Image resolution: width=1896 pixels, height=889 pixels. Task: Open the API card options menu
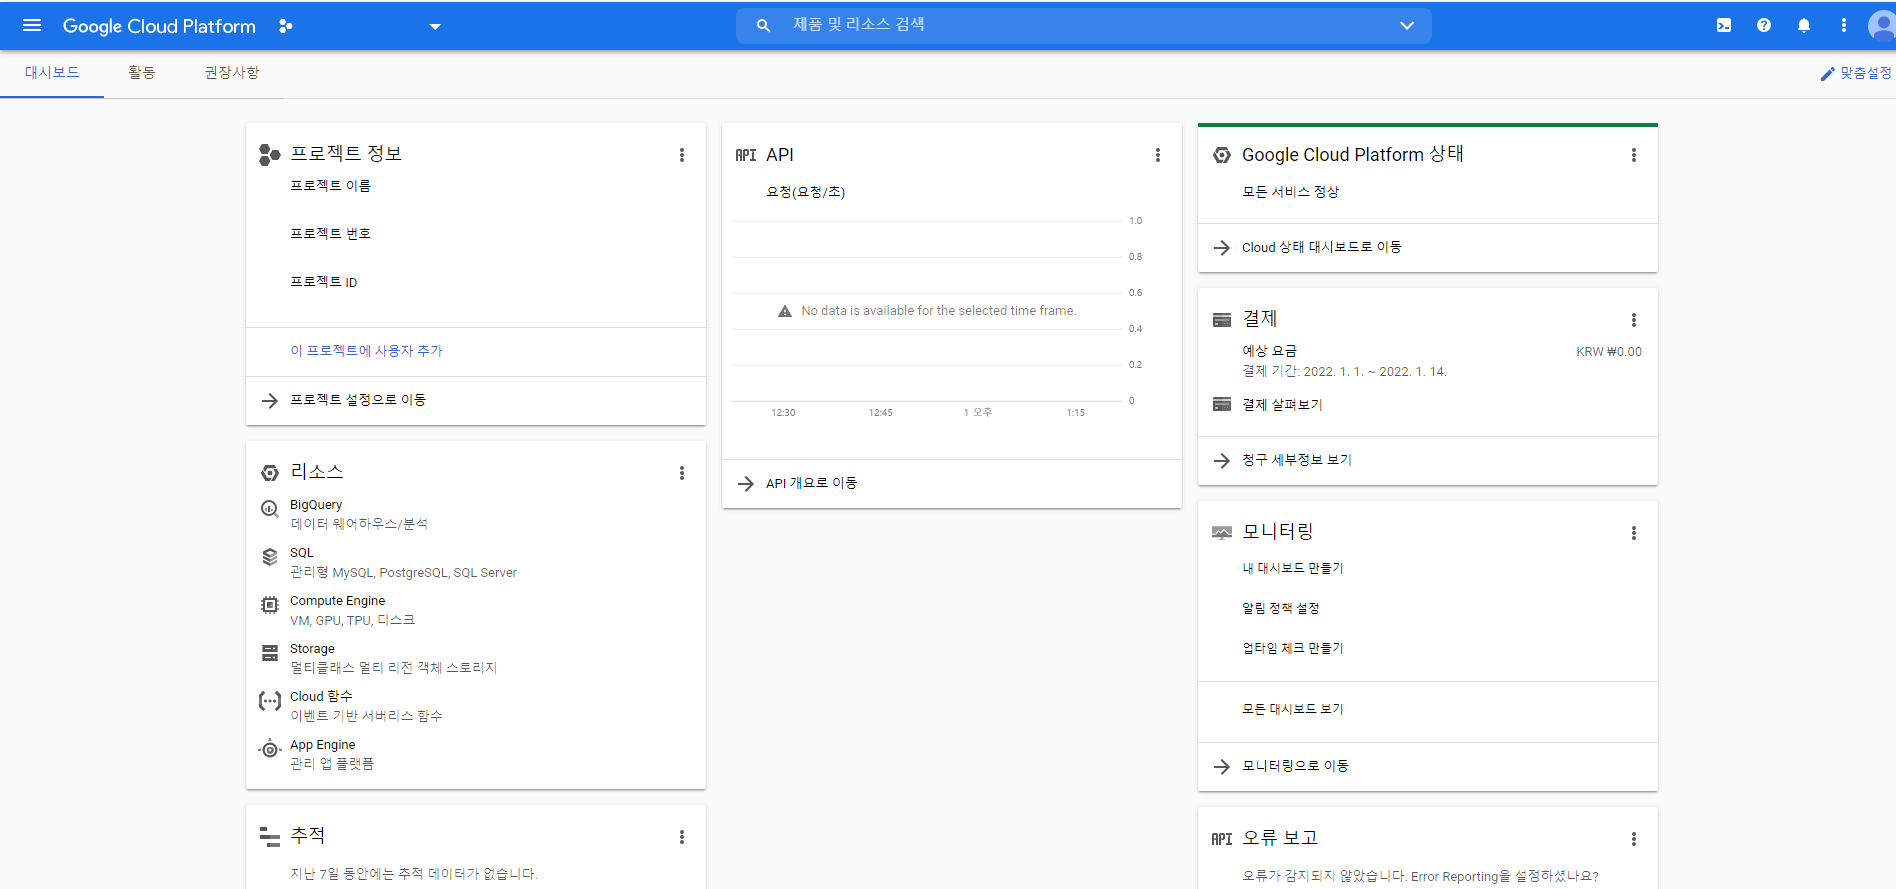[1158, 155]
